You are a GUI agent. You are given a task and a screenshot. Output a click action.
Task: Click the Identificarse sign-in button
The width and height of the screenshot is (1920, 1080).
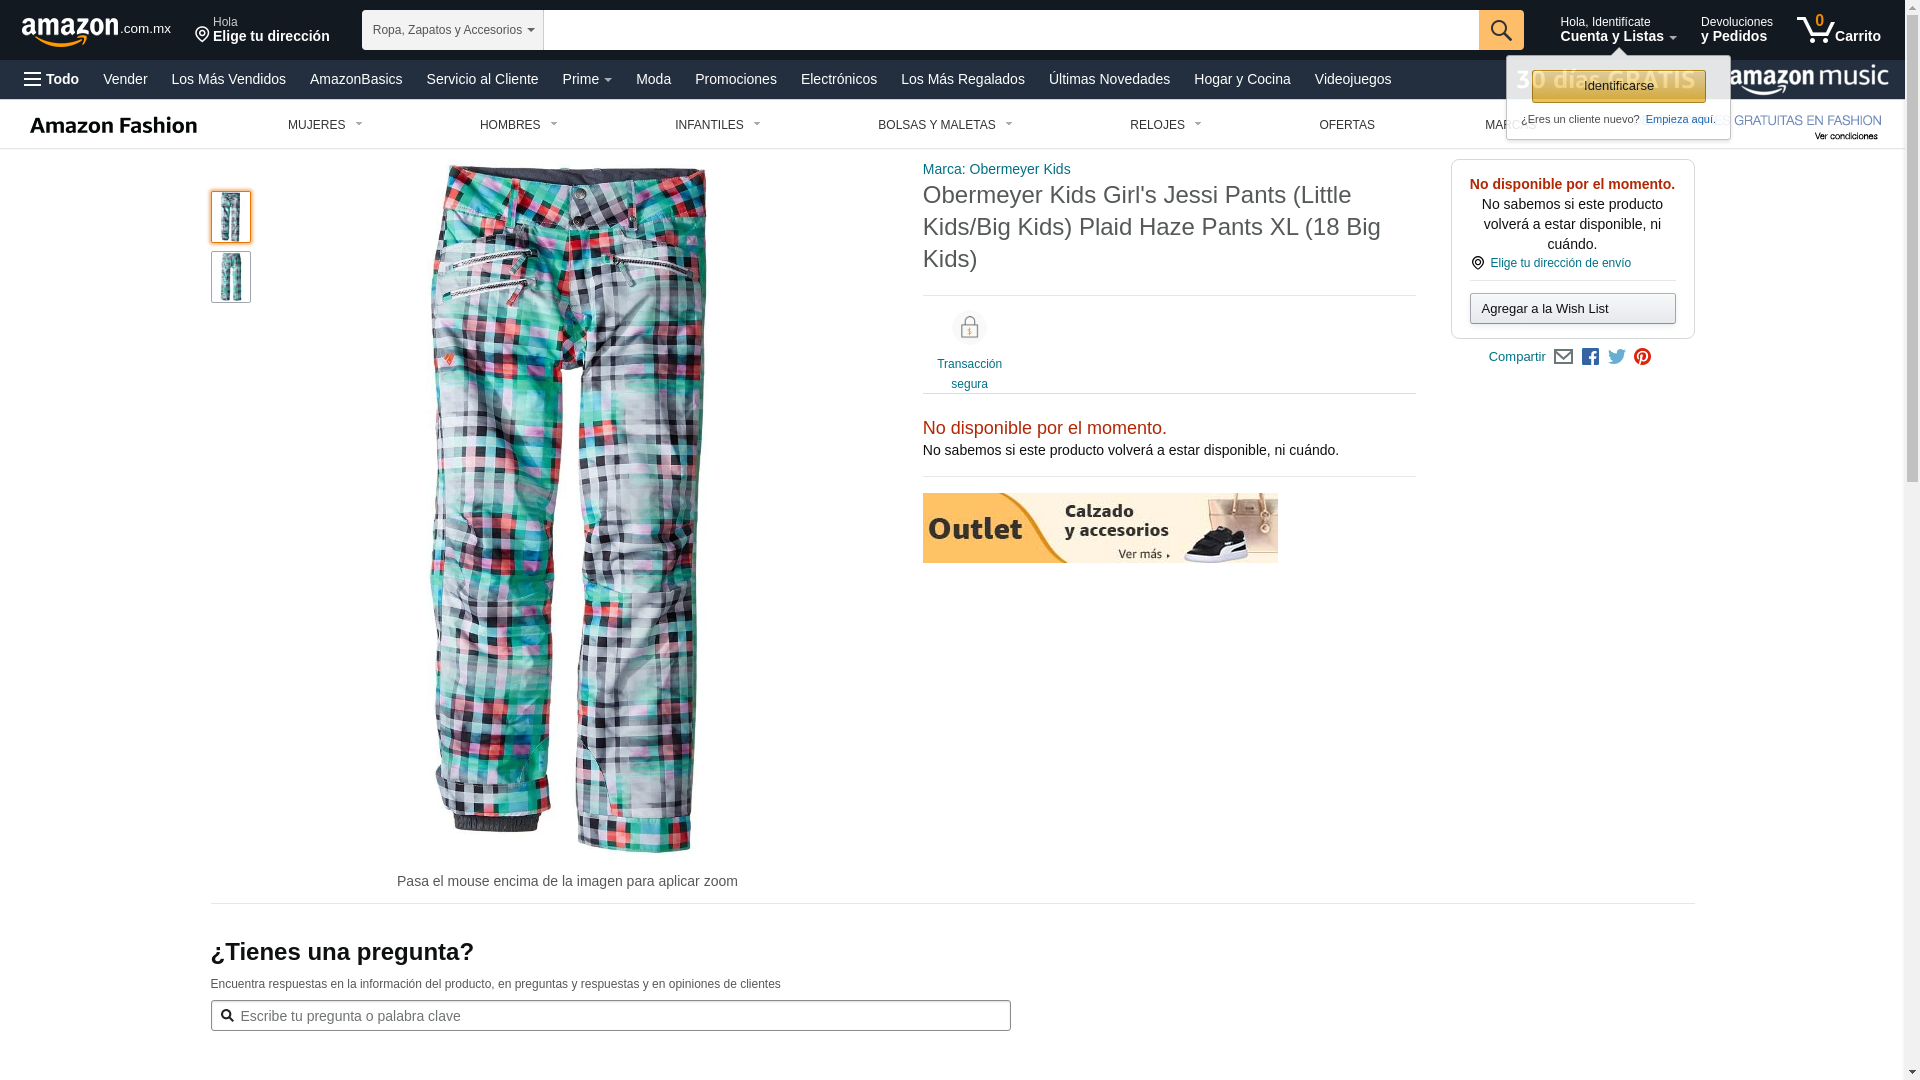point(1618,86)
